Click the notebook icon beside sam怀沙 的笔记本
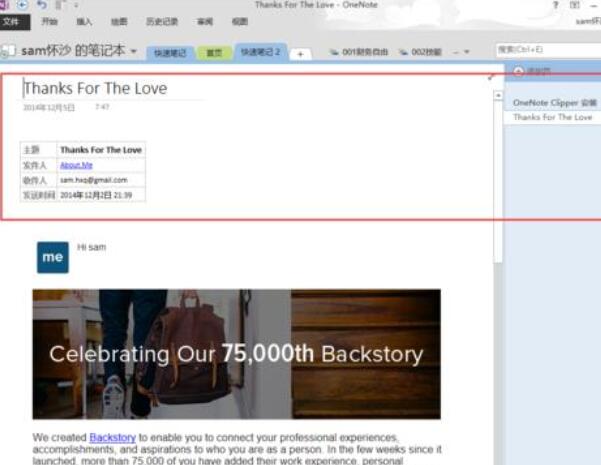This screenshot has height=465, width=601. click(x=9, y=50)
